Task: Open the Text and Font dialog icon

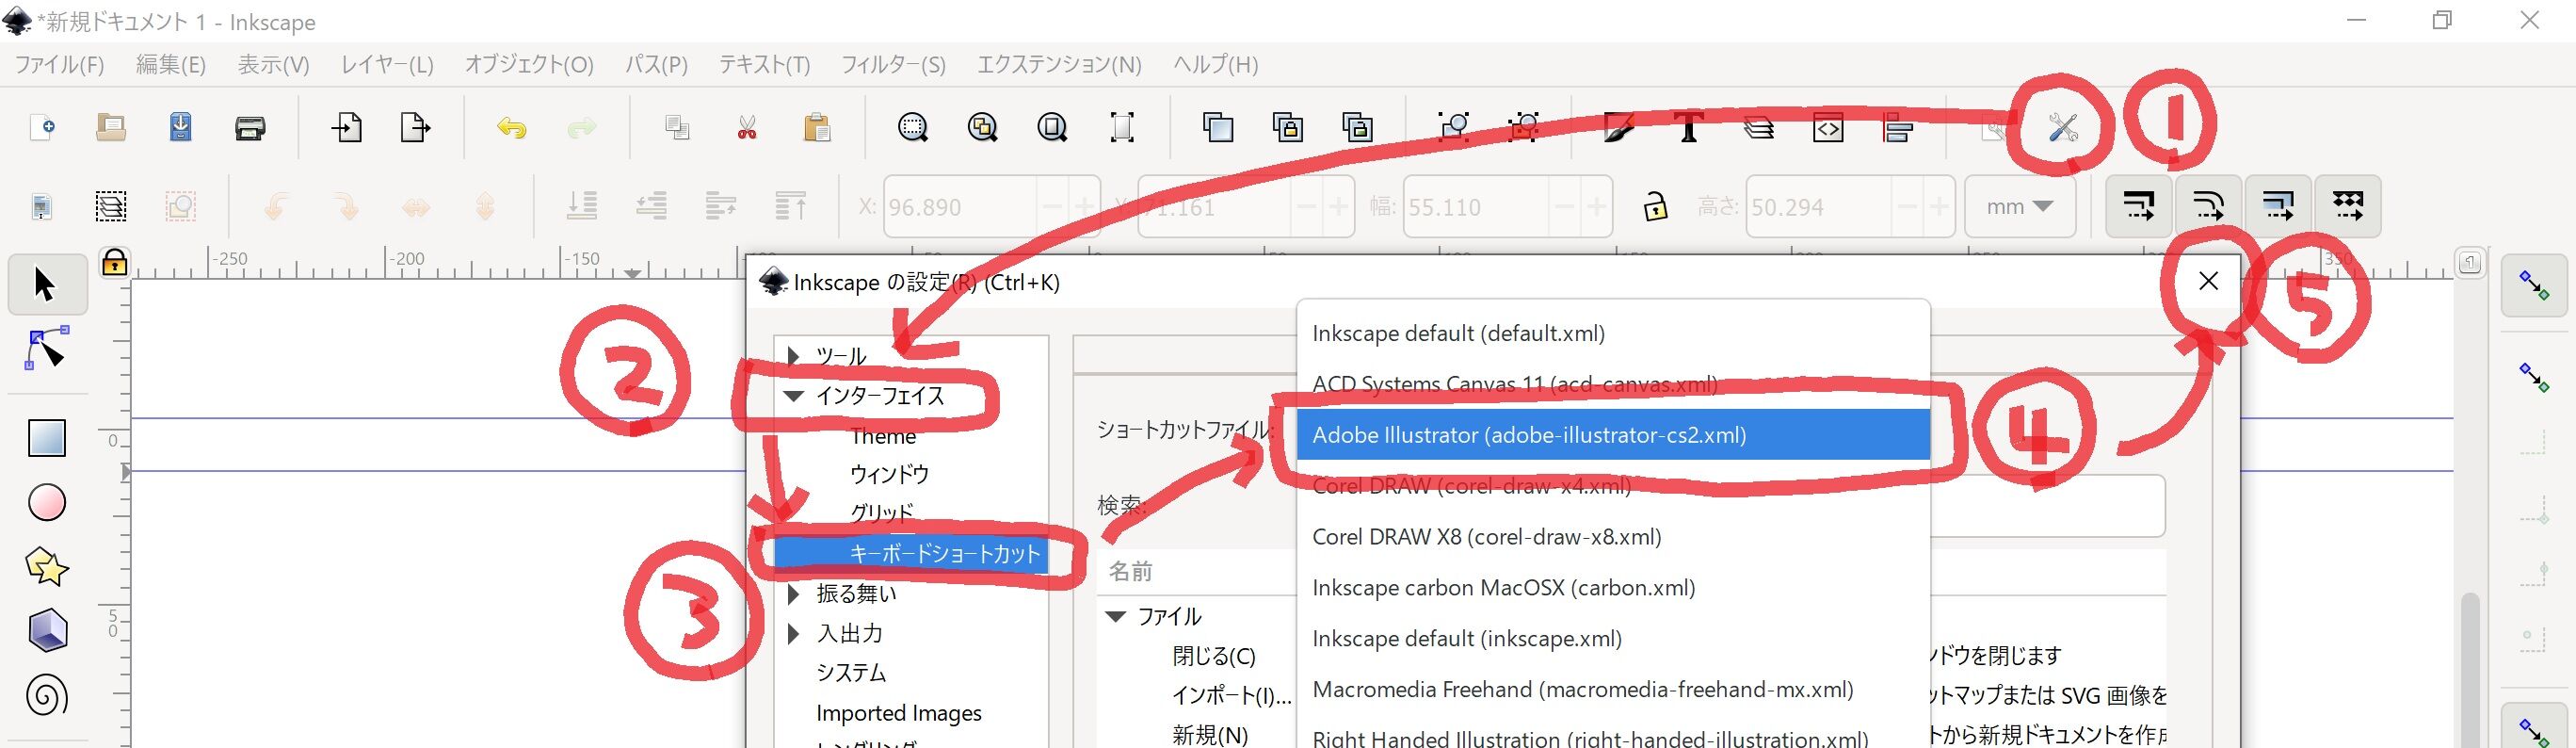Action: tap(1689, 127)
